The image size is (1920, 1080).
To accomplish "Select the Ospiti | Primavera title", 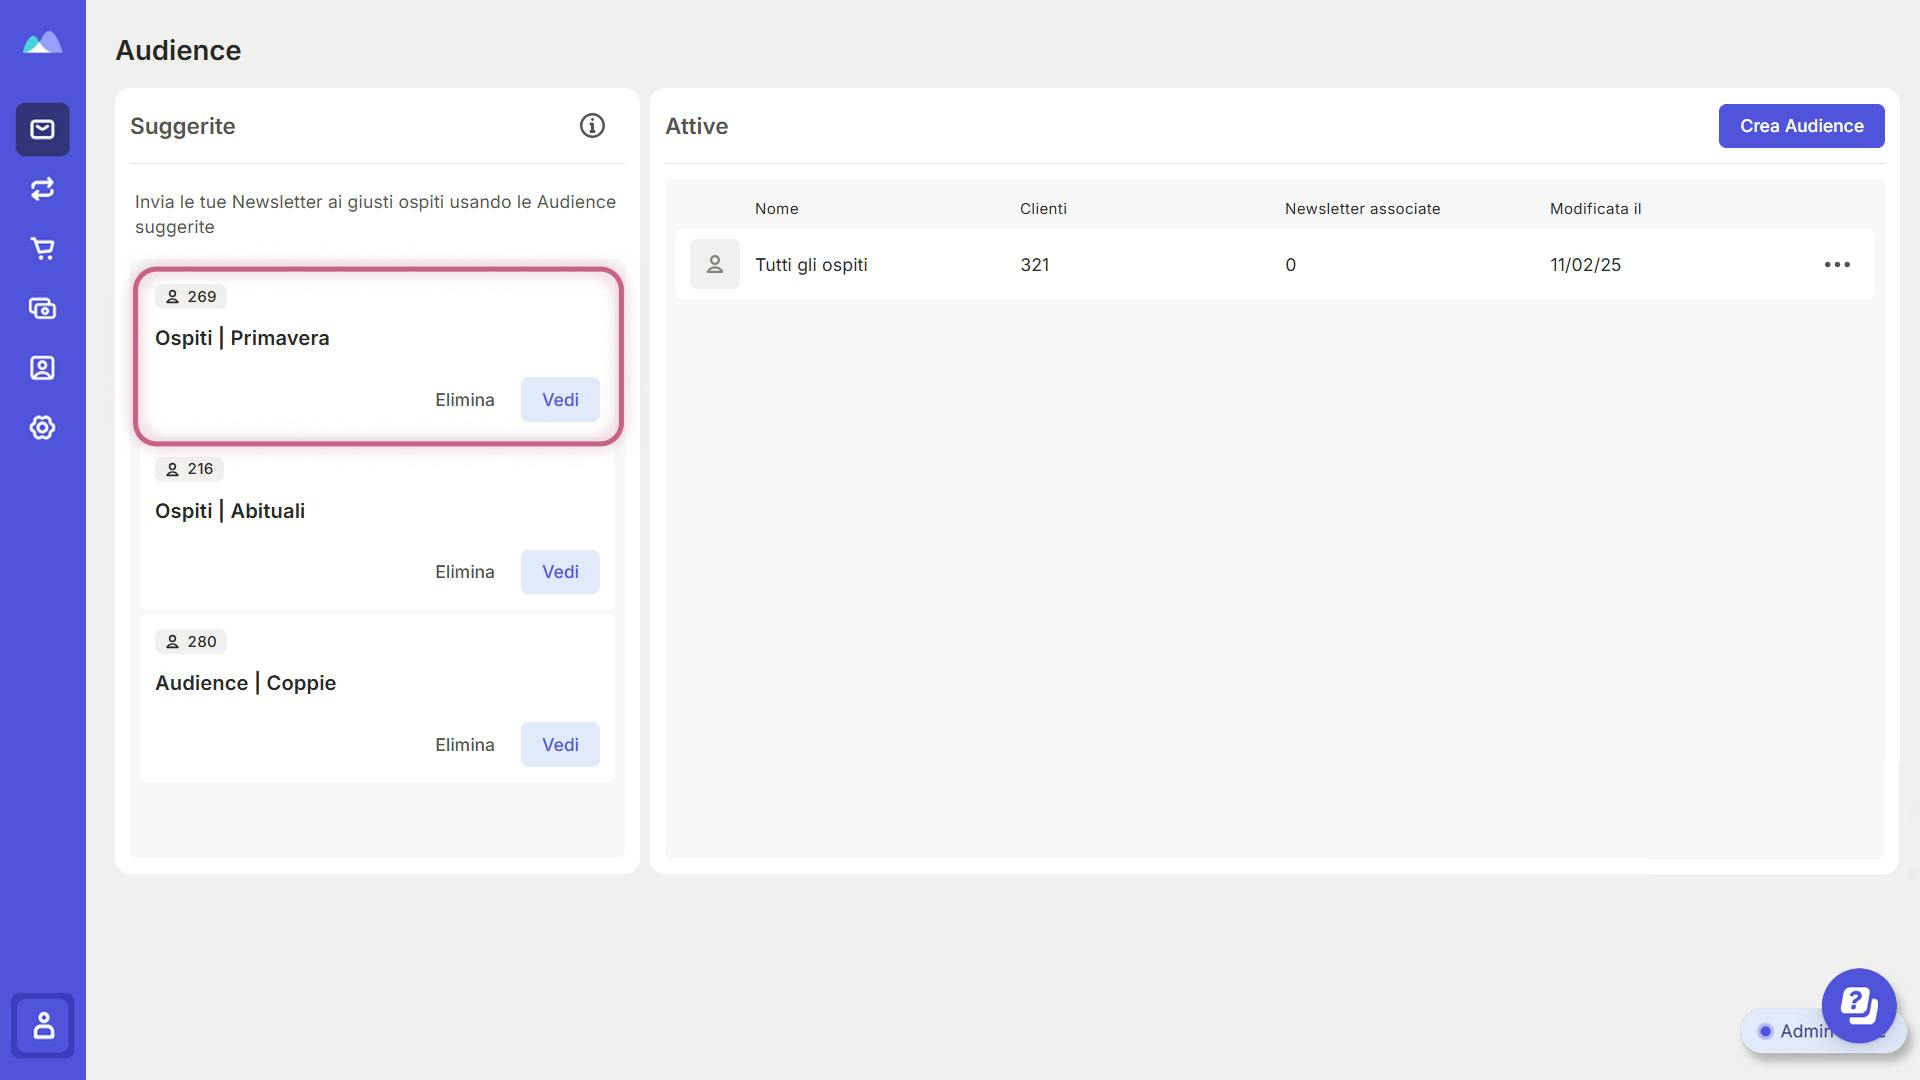I will tap(242, 338).
